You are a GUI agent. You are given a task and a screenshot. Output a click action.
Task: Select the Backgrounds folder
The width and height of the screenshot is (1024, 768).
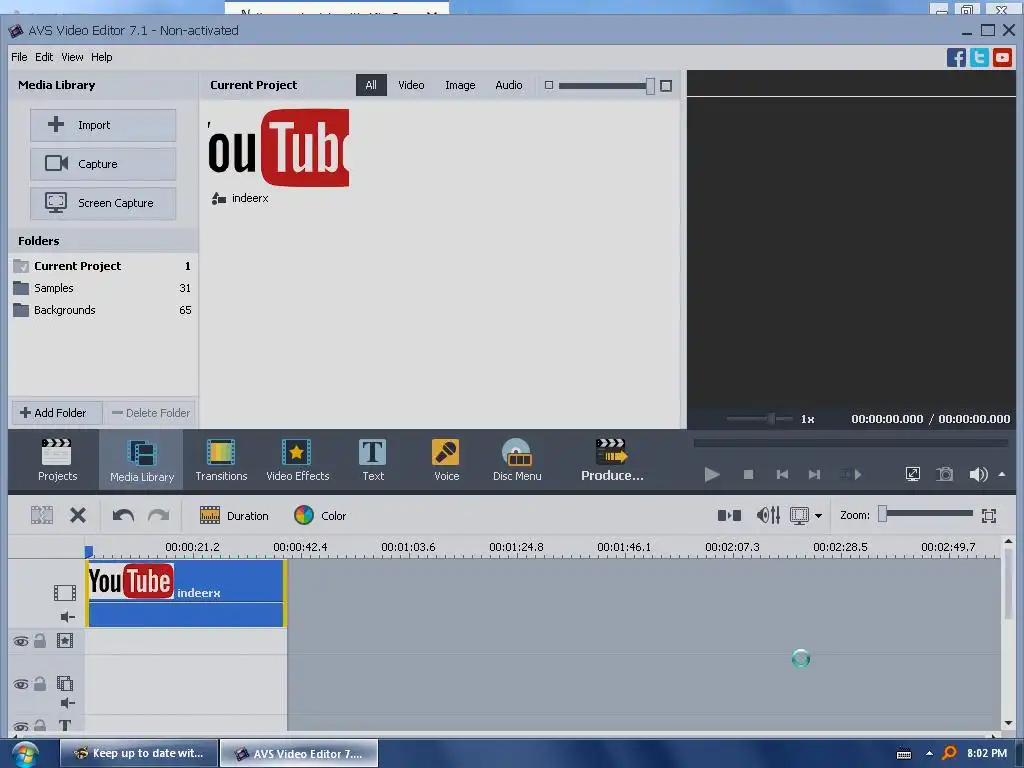point(103,310)
